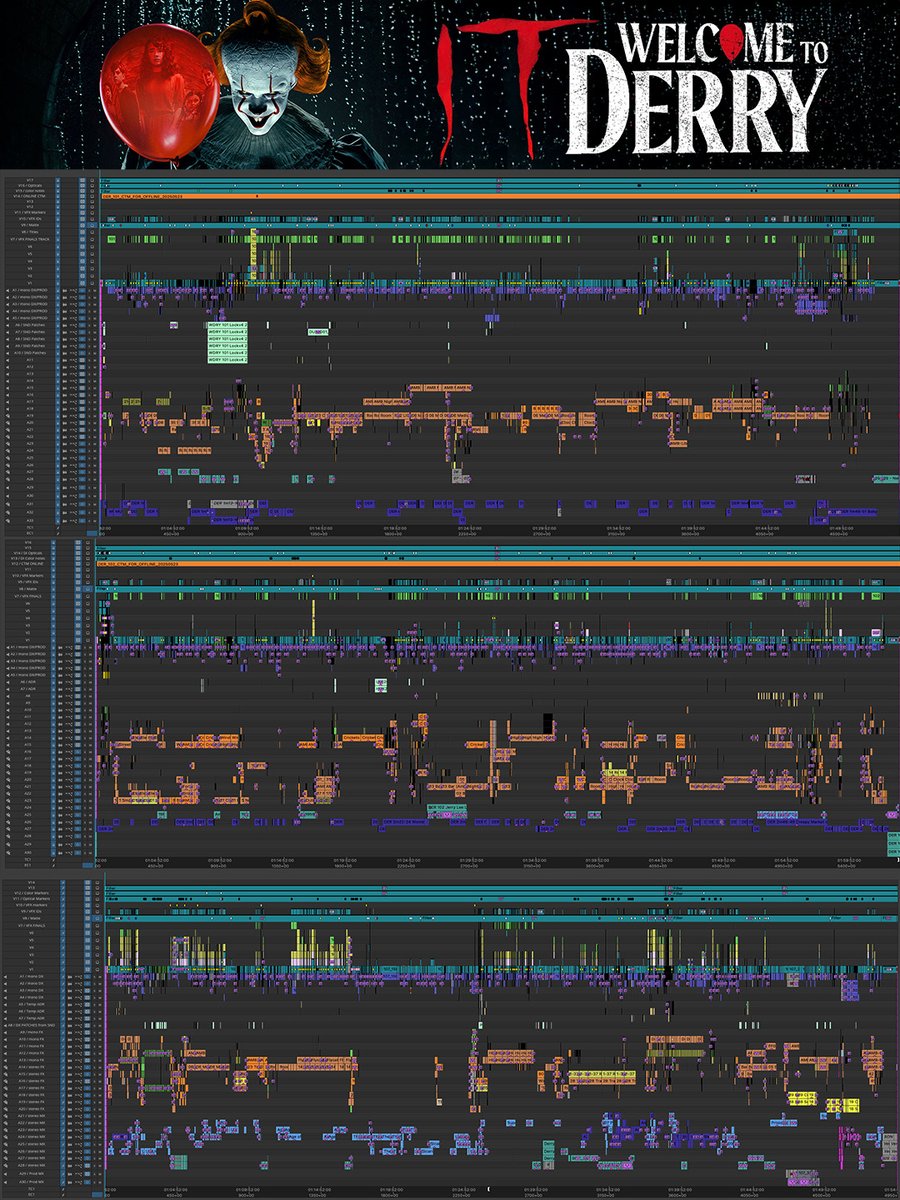Select the "V8 / Titles" track header

pos(31,232)
